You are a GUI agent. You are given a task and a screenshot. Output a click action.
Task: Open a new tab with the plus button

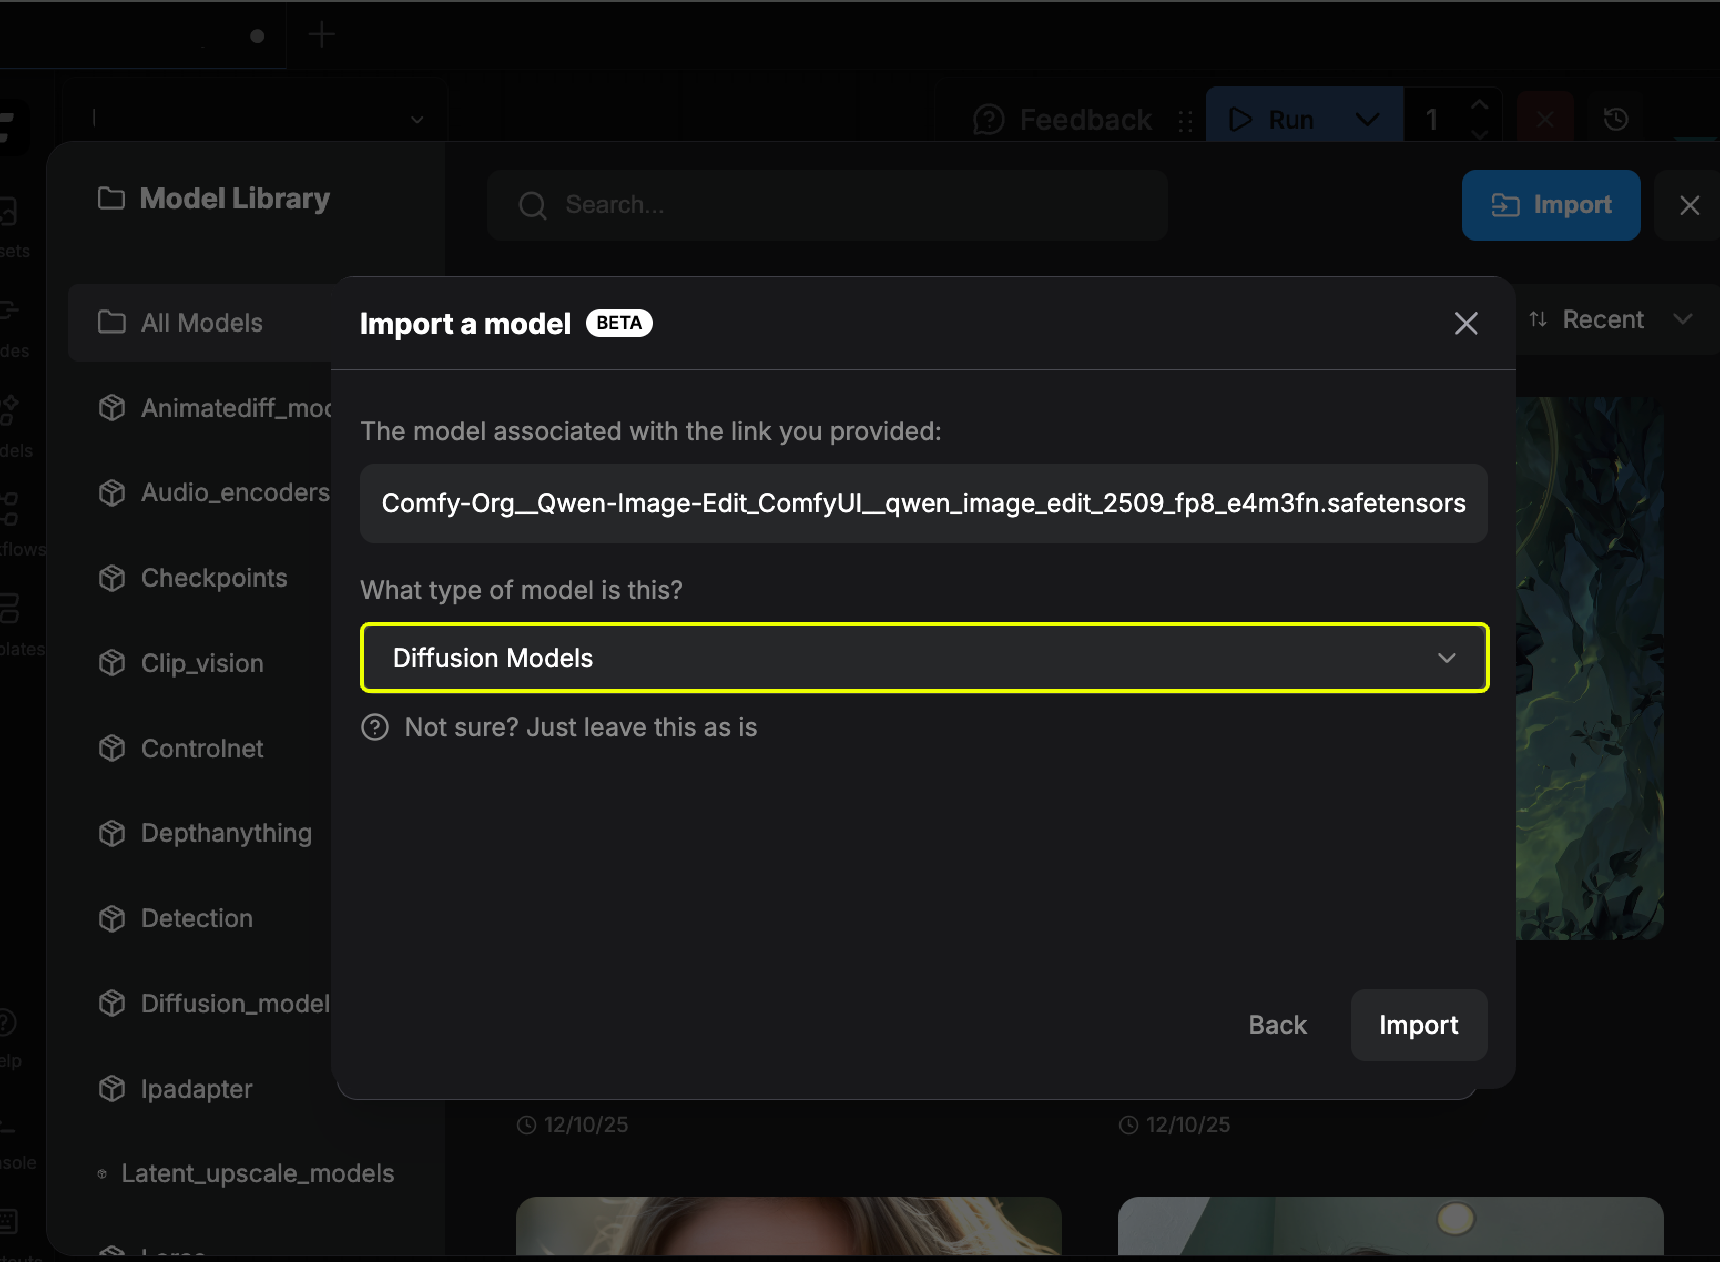click(322, 34)
